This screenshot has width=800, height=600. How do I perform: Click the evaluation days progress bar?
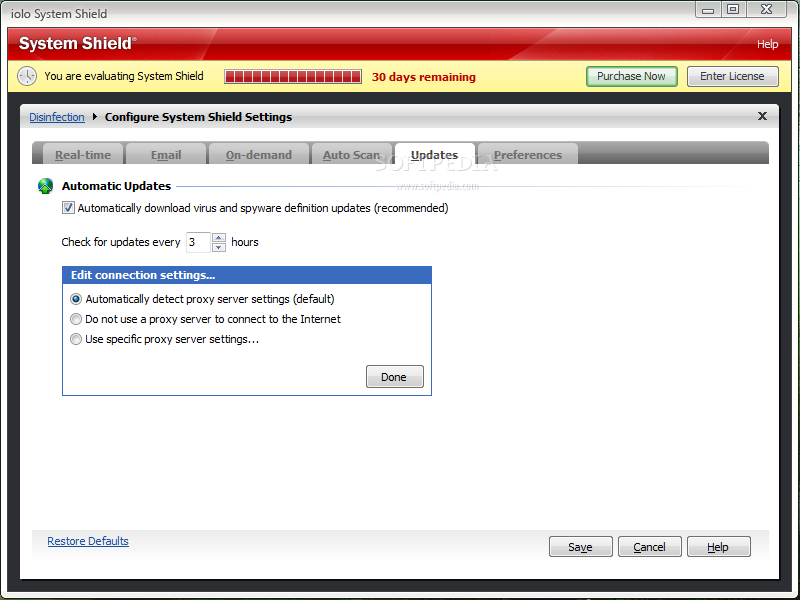[x=293, y=77]
